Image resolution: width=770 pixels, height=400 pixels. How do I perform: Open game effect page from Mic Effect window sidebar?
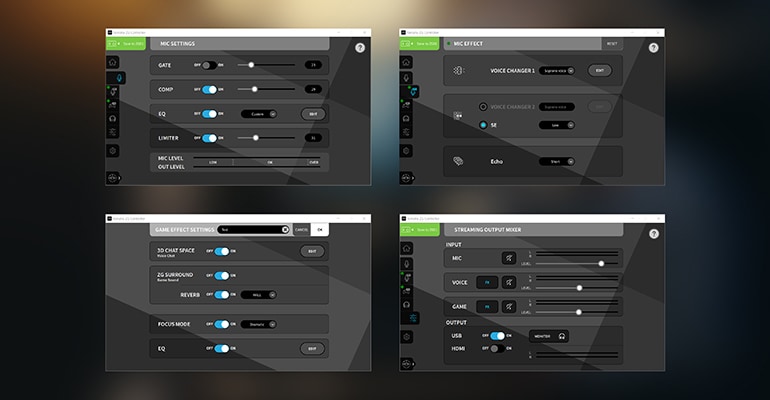click(x=406, y=105)
